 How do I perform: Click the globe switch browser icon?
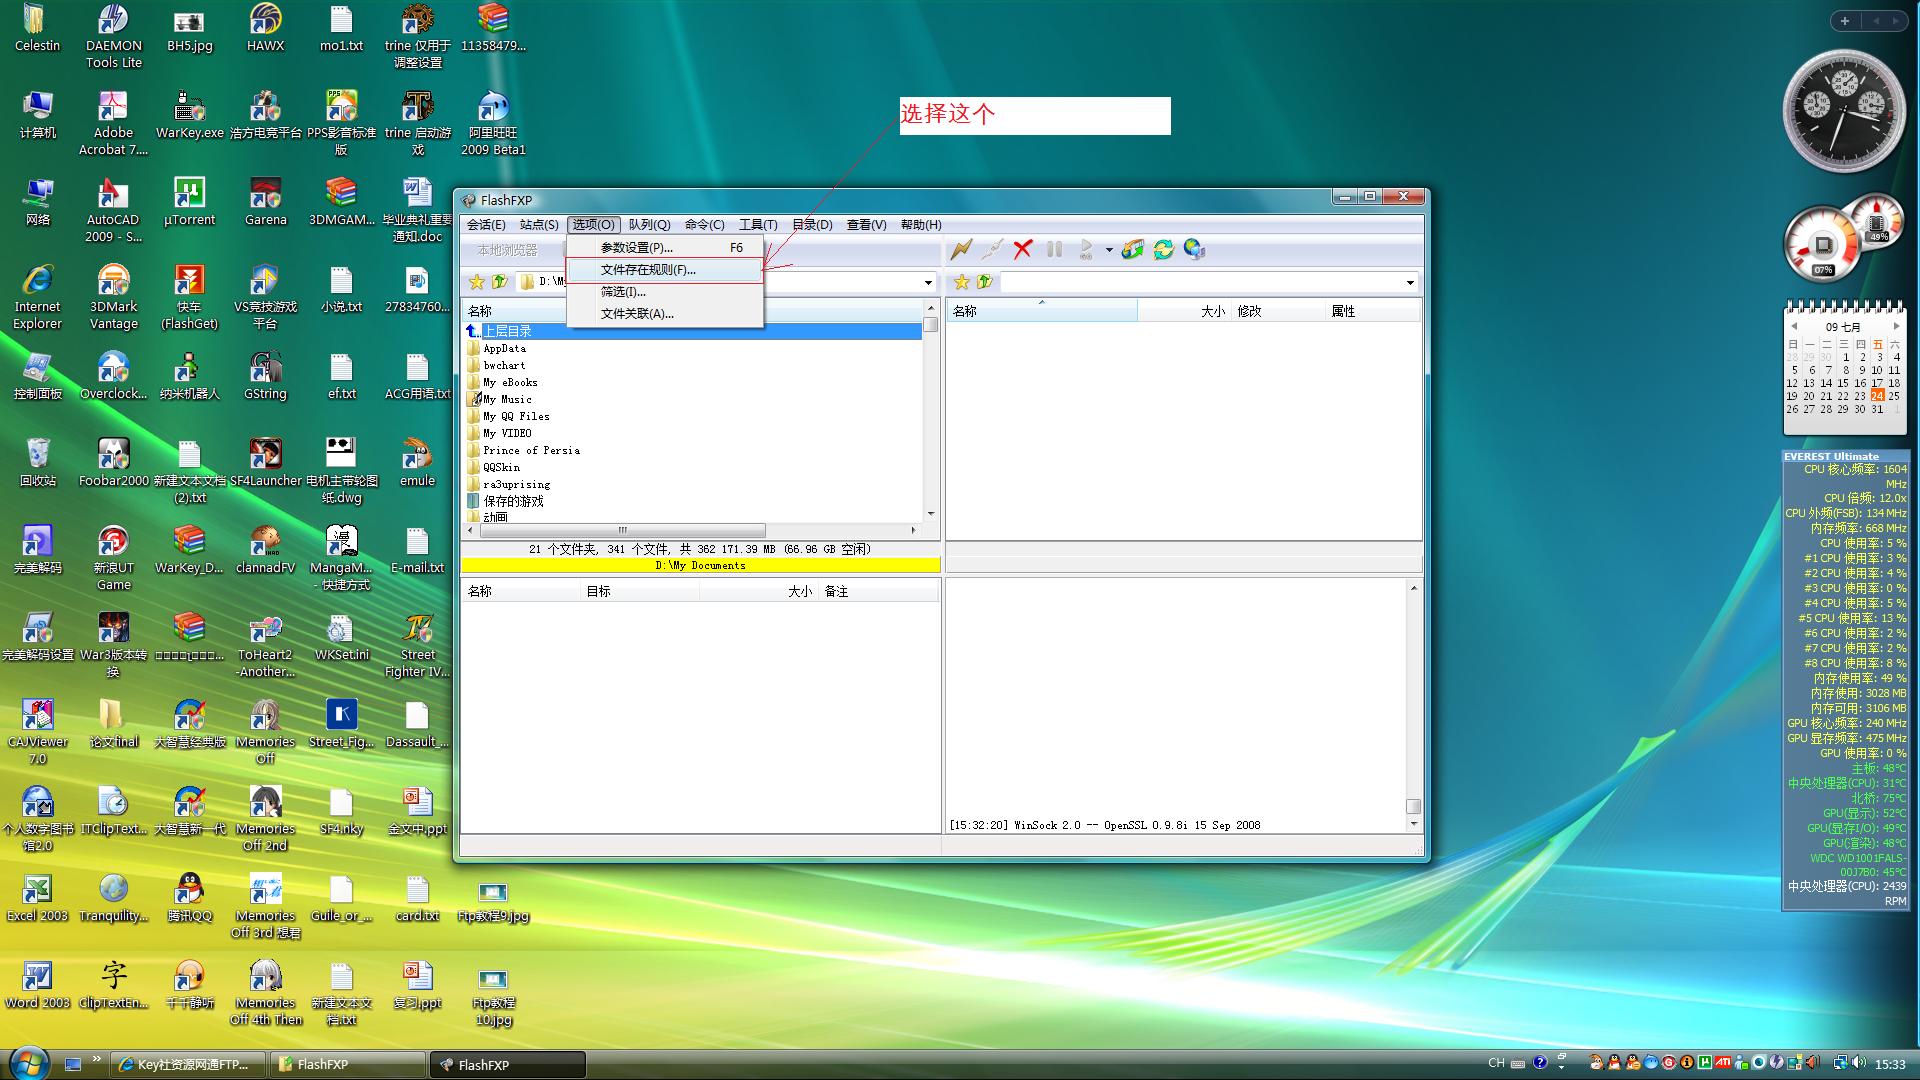pos(1194,249)
